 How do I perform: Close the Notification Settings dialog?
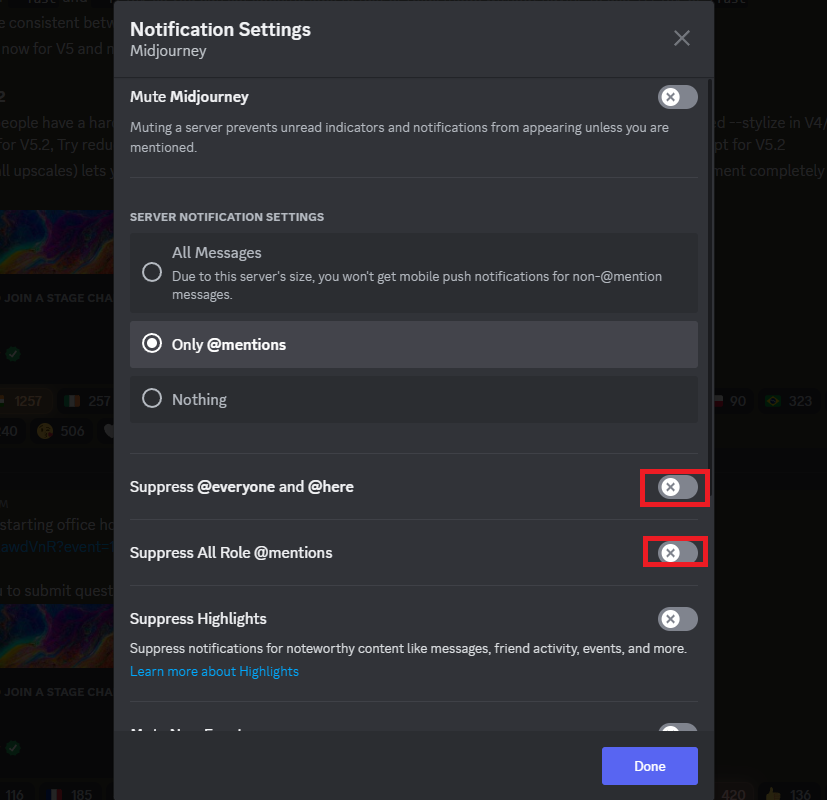coord(682,38)
